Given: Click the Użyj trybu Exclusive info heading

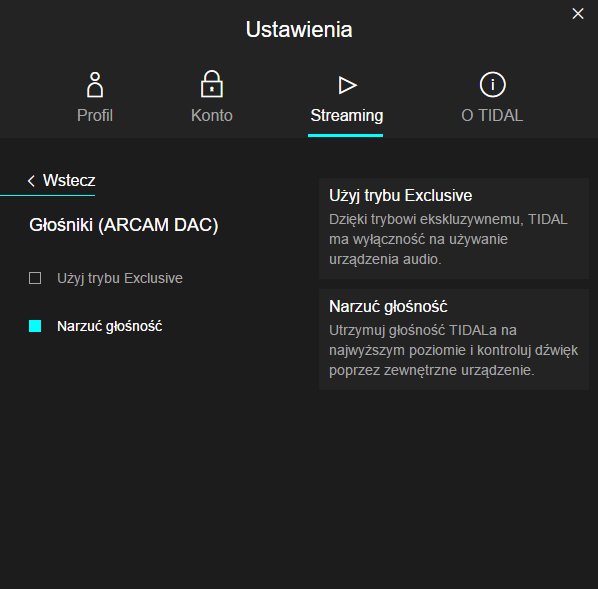Looking at the screenshot, I should point(400,196).
